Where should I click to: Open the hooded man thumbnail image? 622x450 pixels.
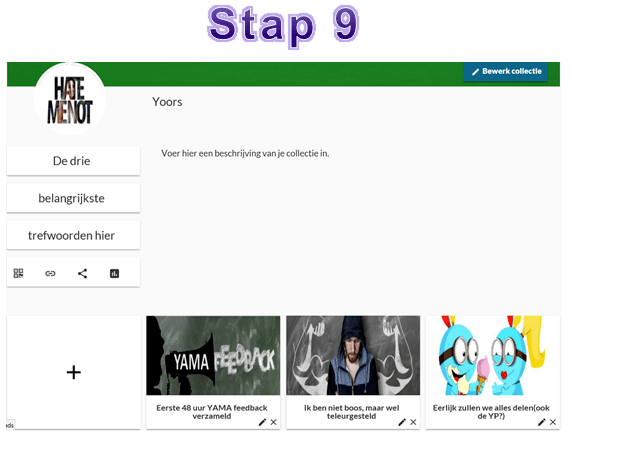[x=353, y=356]
